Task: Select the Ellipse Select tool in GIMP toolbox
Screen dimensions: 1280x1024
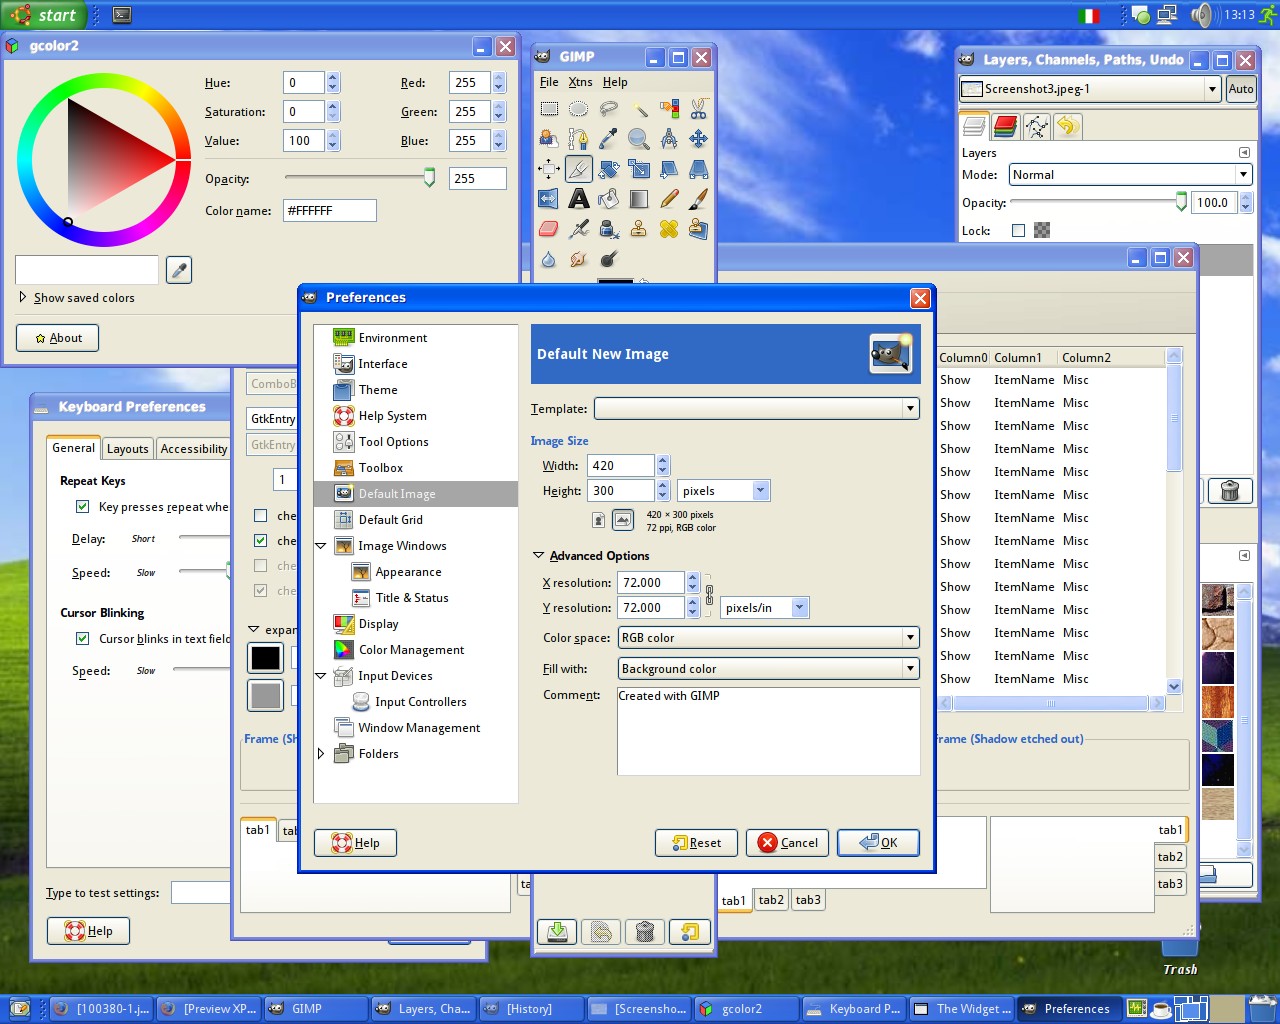Action: [579, 109]
